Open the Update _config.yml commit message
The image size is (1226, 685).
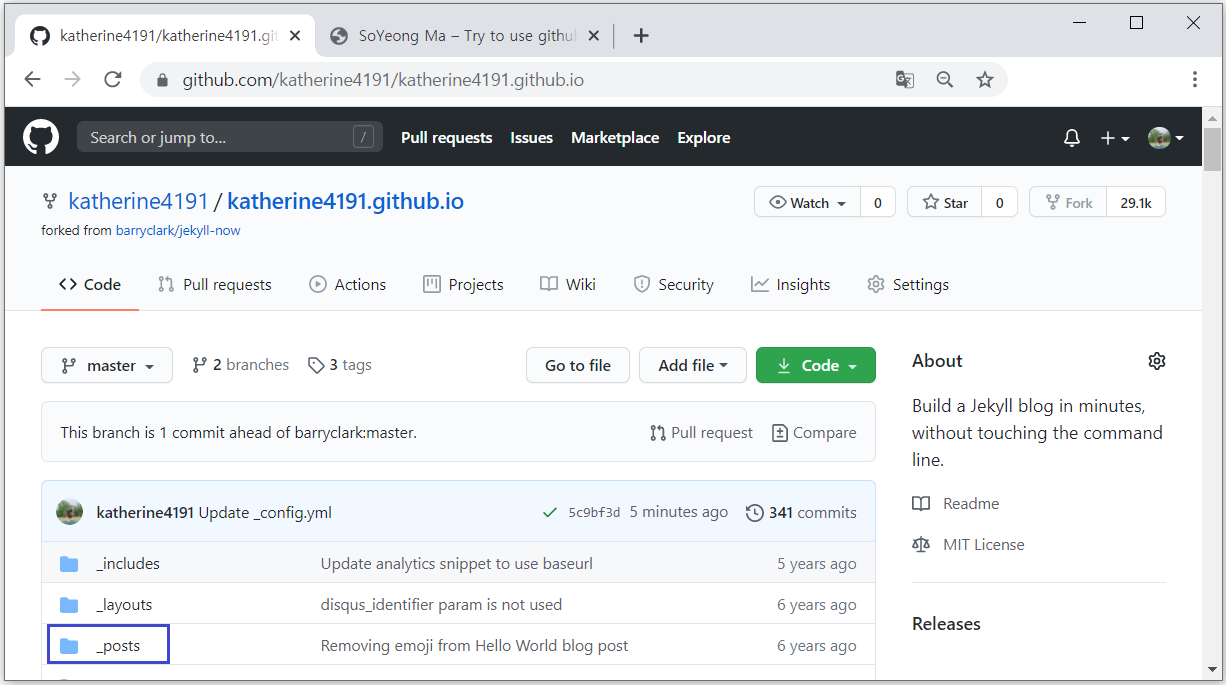[265, 513]
